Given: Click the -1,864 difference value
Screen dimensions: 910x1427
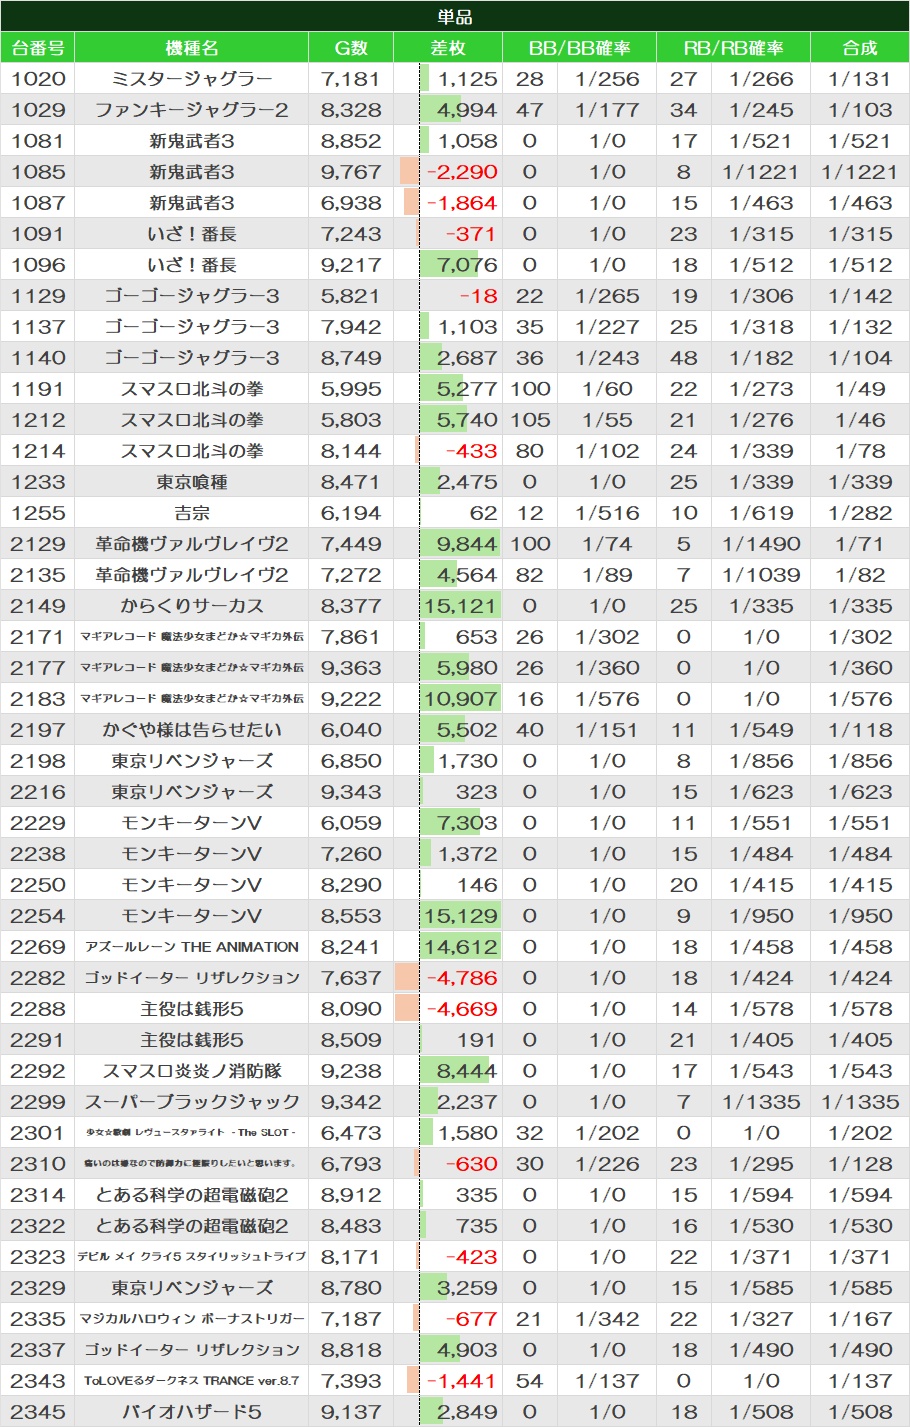Looking at the screenshot, I should pyautogui.click(x=462, y=203).
